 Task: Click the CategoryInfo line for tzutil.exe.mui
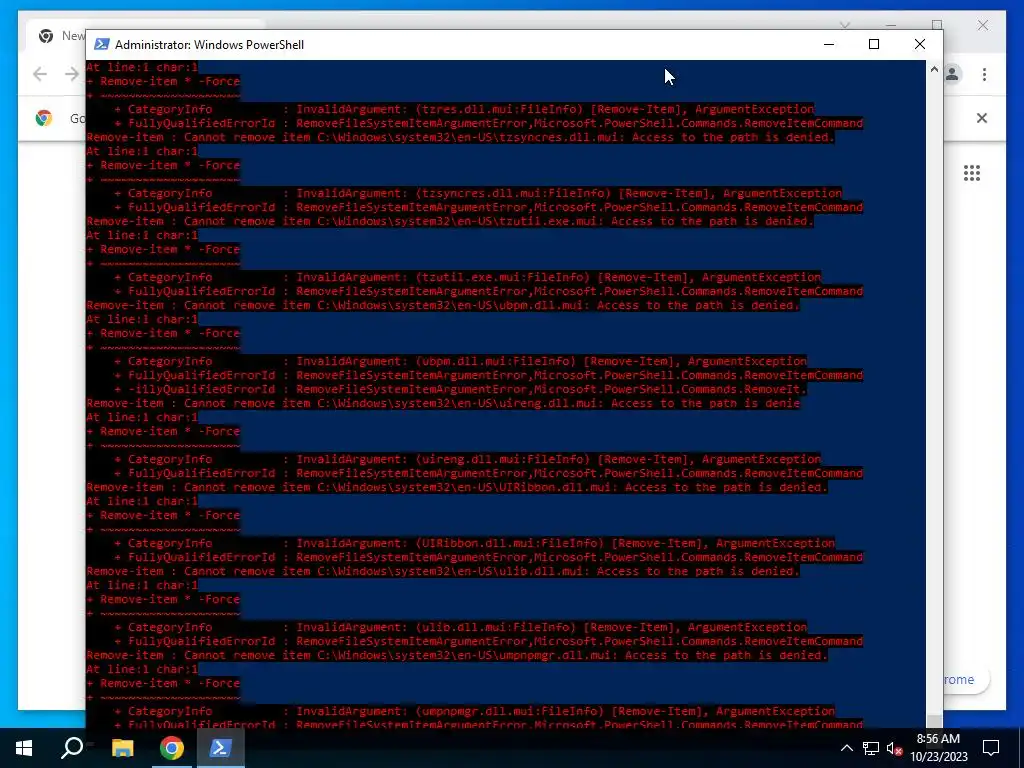click(x=468, y=277)
